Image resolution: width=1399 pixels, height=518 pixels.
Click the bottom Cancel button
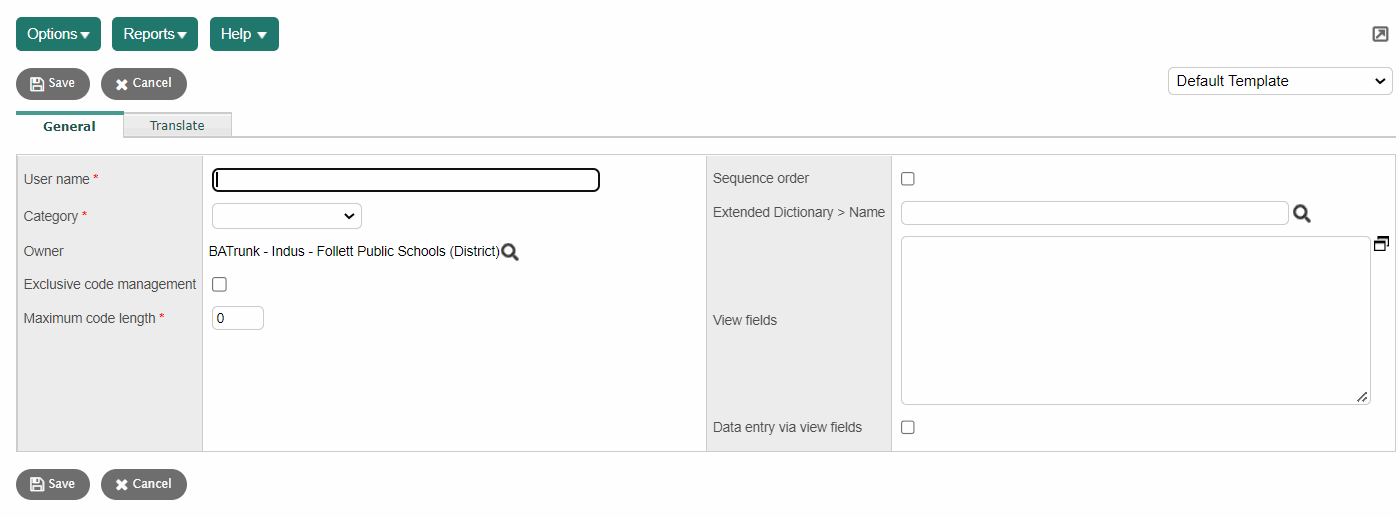[x=144, y=484]
